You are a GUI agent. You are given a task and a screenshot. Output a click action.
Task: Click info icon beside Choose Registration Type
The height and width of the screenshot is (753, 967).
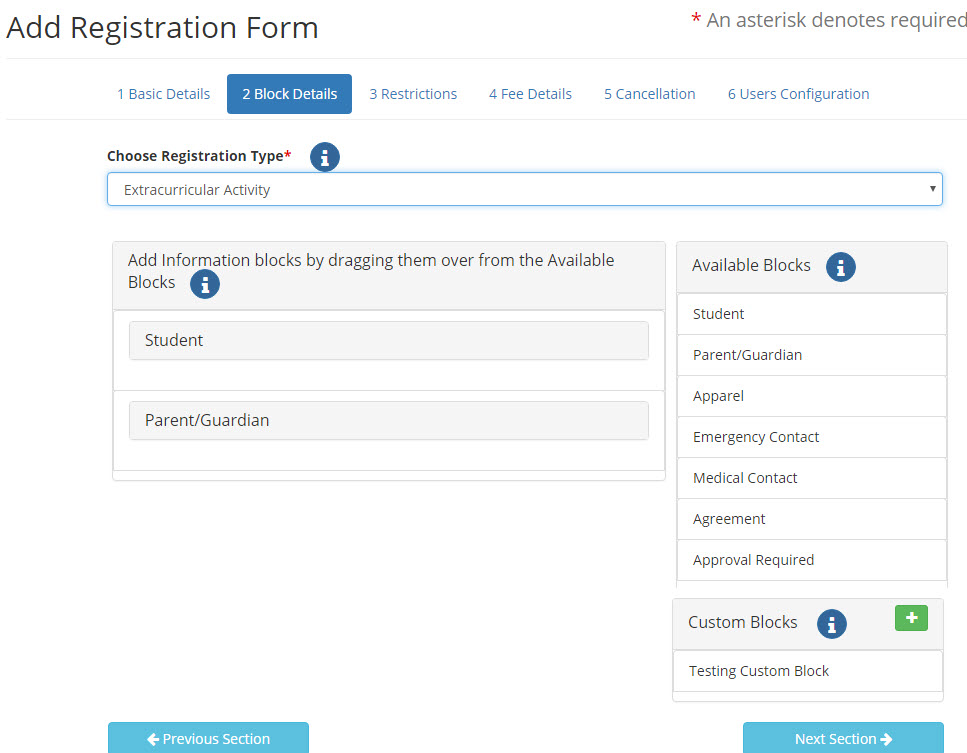pyautogui.click(x=324, y=157)
